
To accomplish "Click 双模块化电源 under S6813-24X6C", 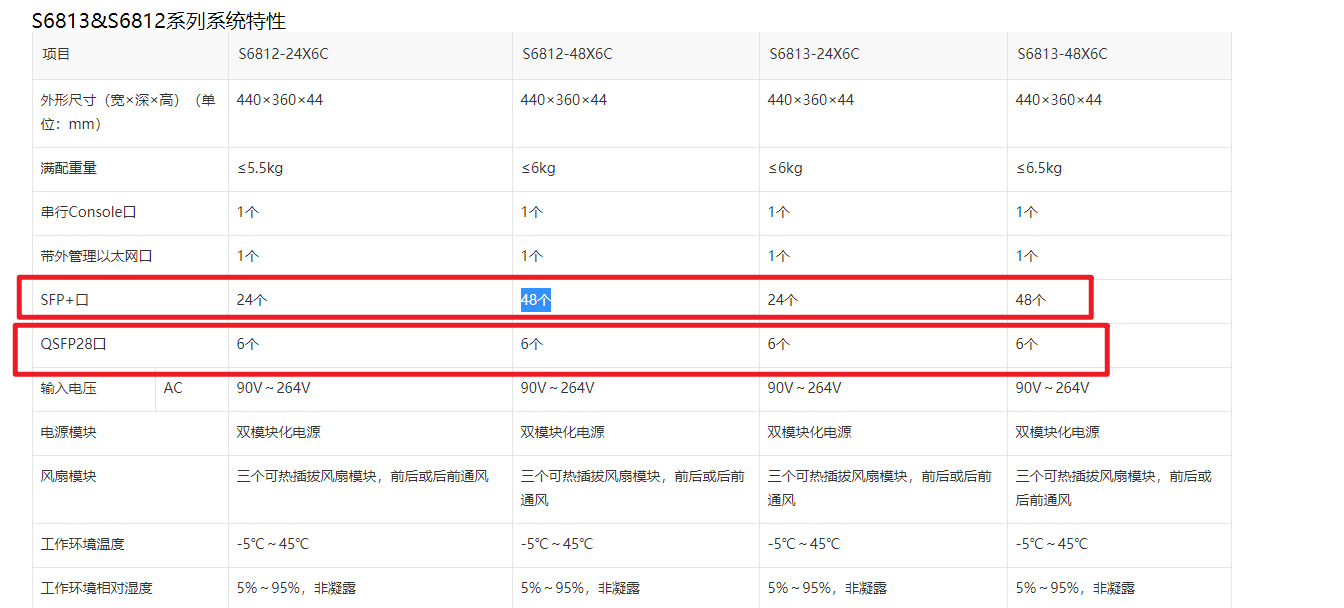I will [x=810, y=432].
